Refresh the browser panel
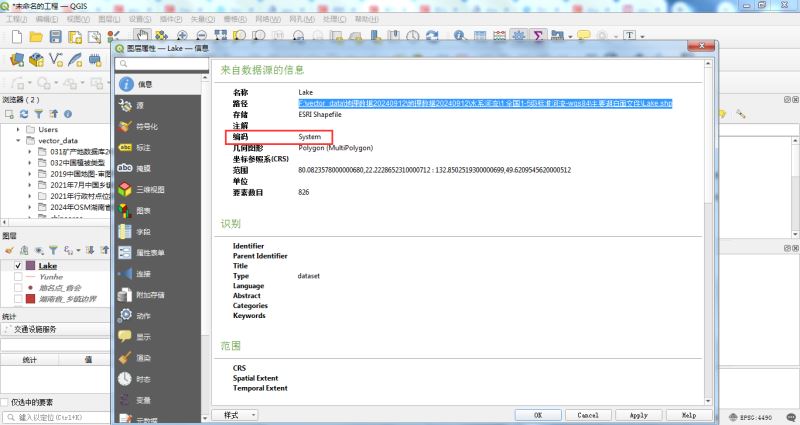The height and width of the screenshot is (425, 800). [x=24, y=114]
